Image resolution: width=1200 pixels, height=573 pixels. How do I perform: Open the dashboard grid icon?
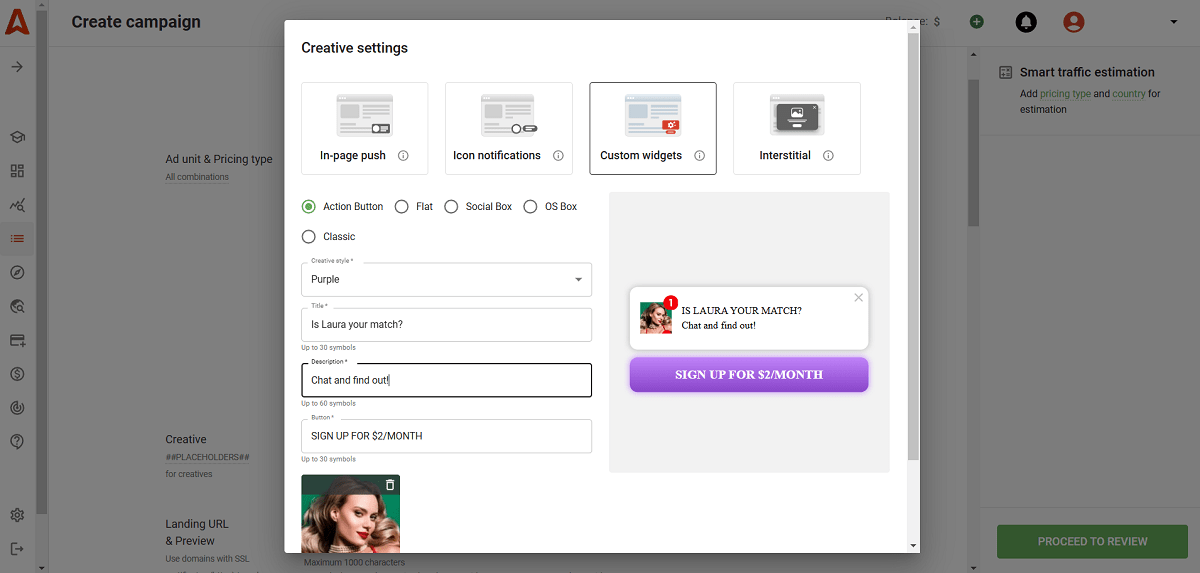pos(17,171)
